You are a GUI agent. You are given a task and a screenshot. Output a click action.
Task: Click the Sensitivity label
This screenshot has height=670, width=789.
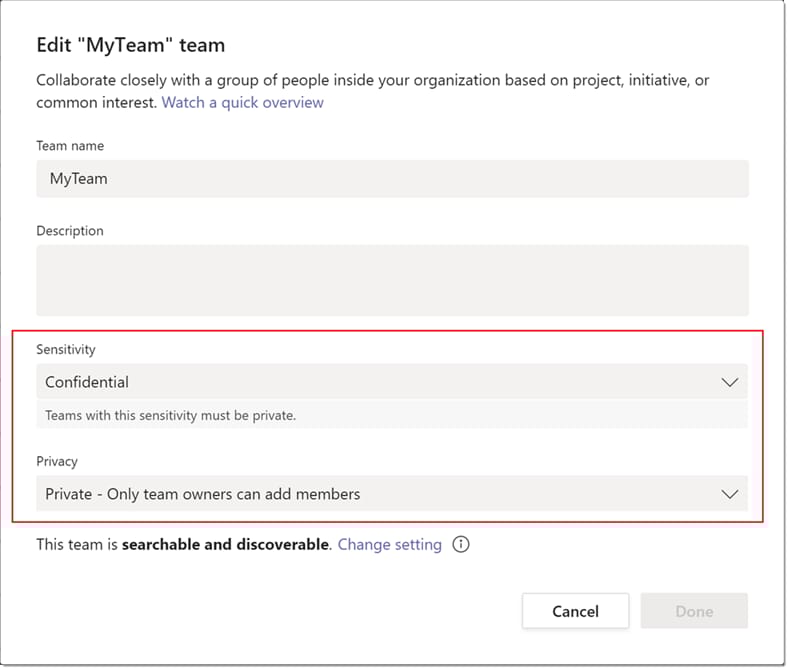66,349
